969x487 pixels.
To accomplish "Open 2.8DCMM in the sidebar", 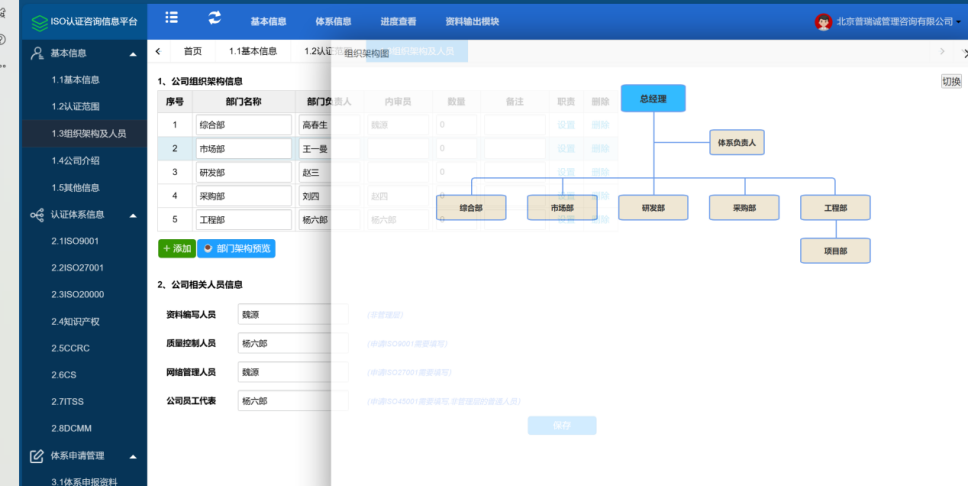I will (71, 428).
